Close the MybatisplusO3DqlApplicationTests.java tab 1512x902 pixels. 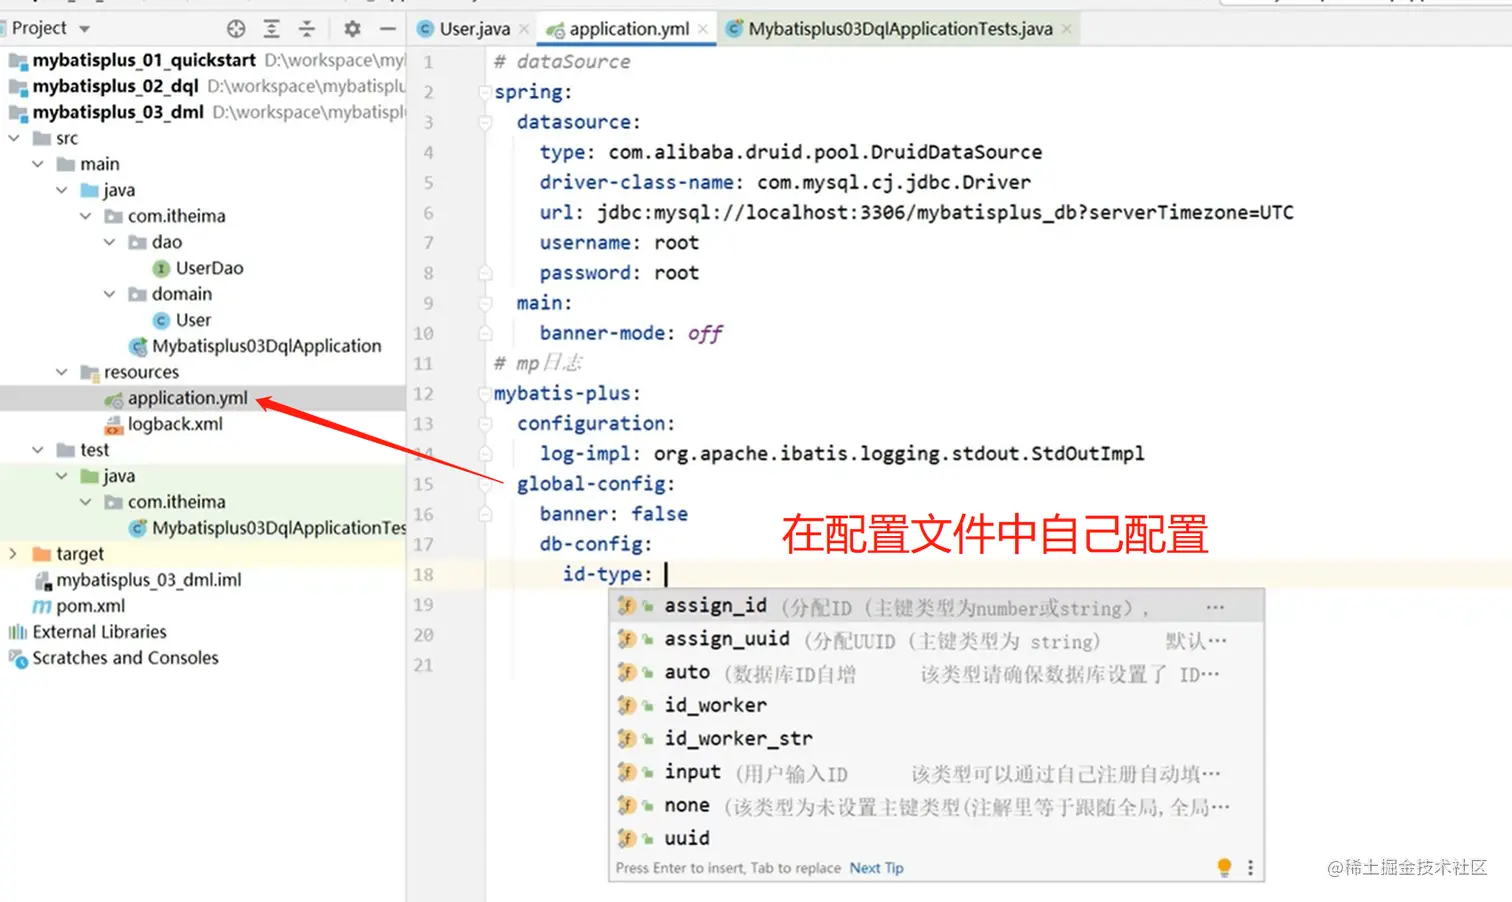point(1067,29)
